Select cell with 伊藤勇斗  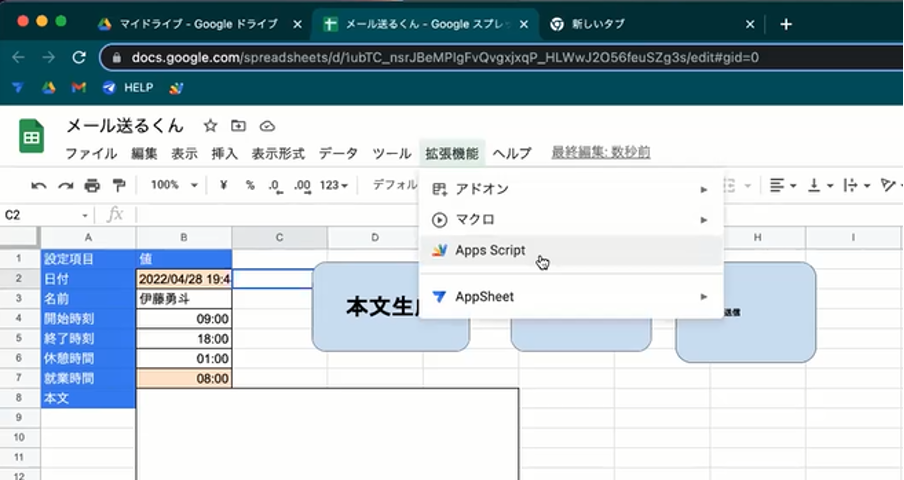point(184,299)
